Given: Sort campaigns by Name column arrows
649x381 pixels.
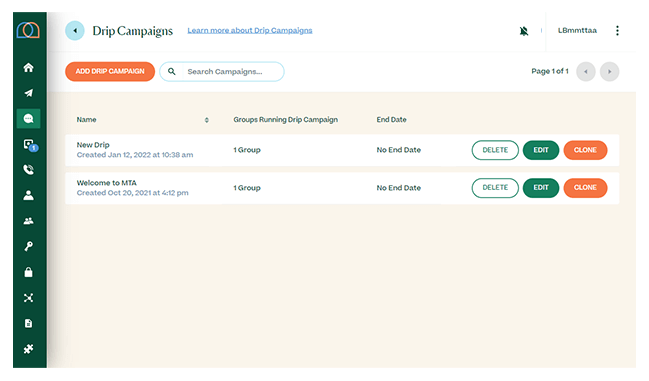Looking at the screenshot, I should coord(207,120).
